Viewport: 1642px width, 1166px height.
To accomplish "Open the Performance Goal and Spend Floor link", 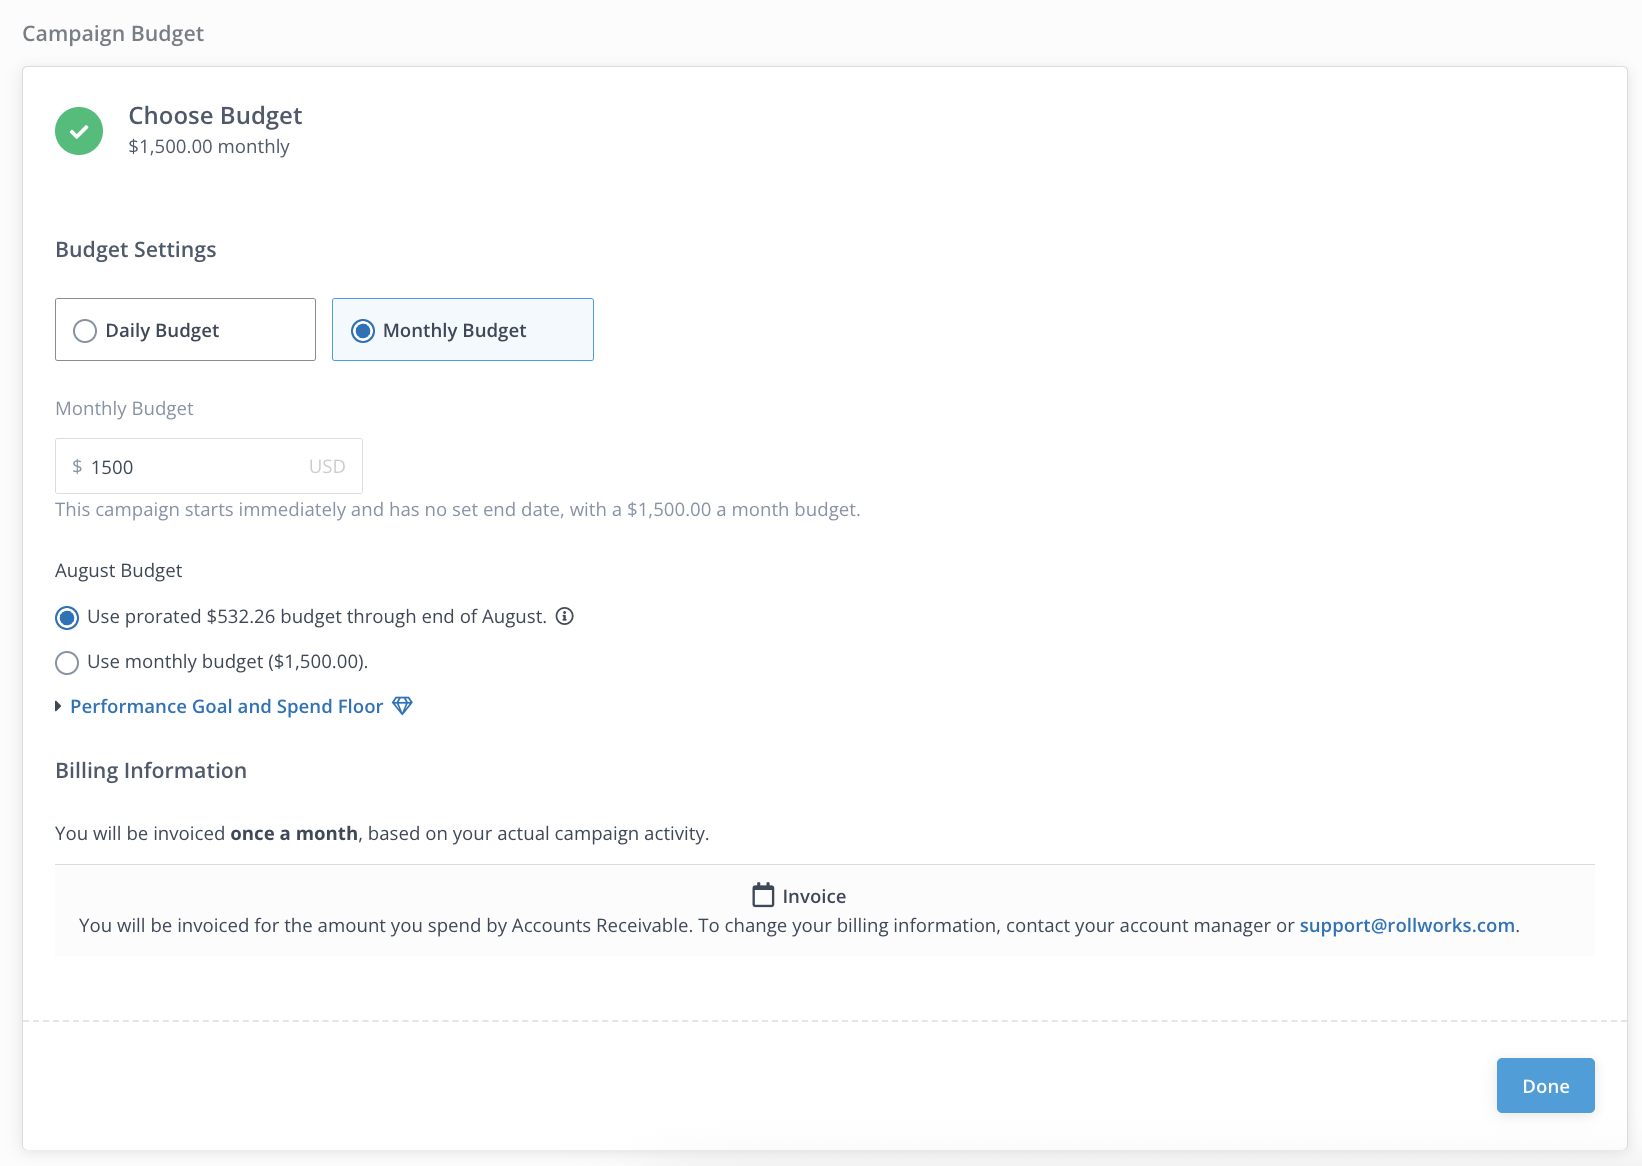I will click(226, 707).
